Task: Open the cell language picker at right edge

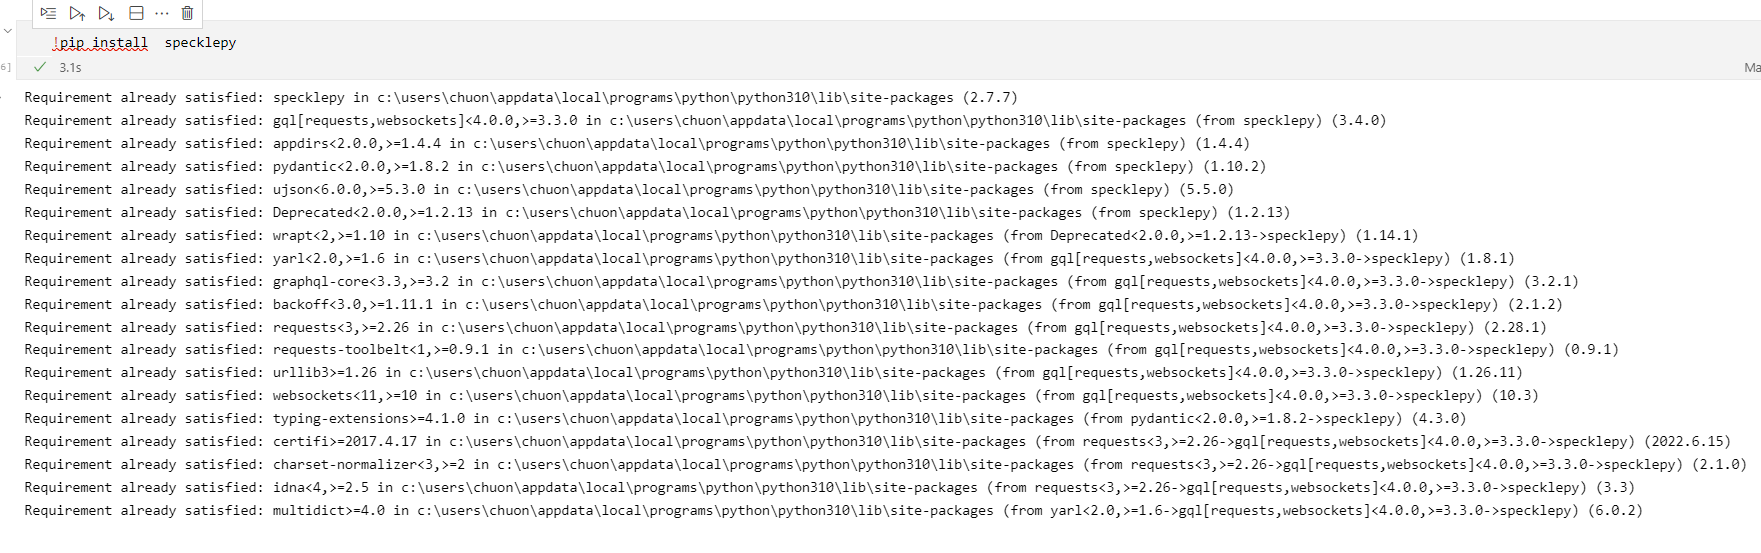Action: tap(1751, 67)
